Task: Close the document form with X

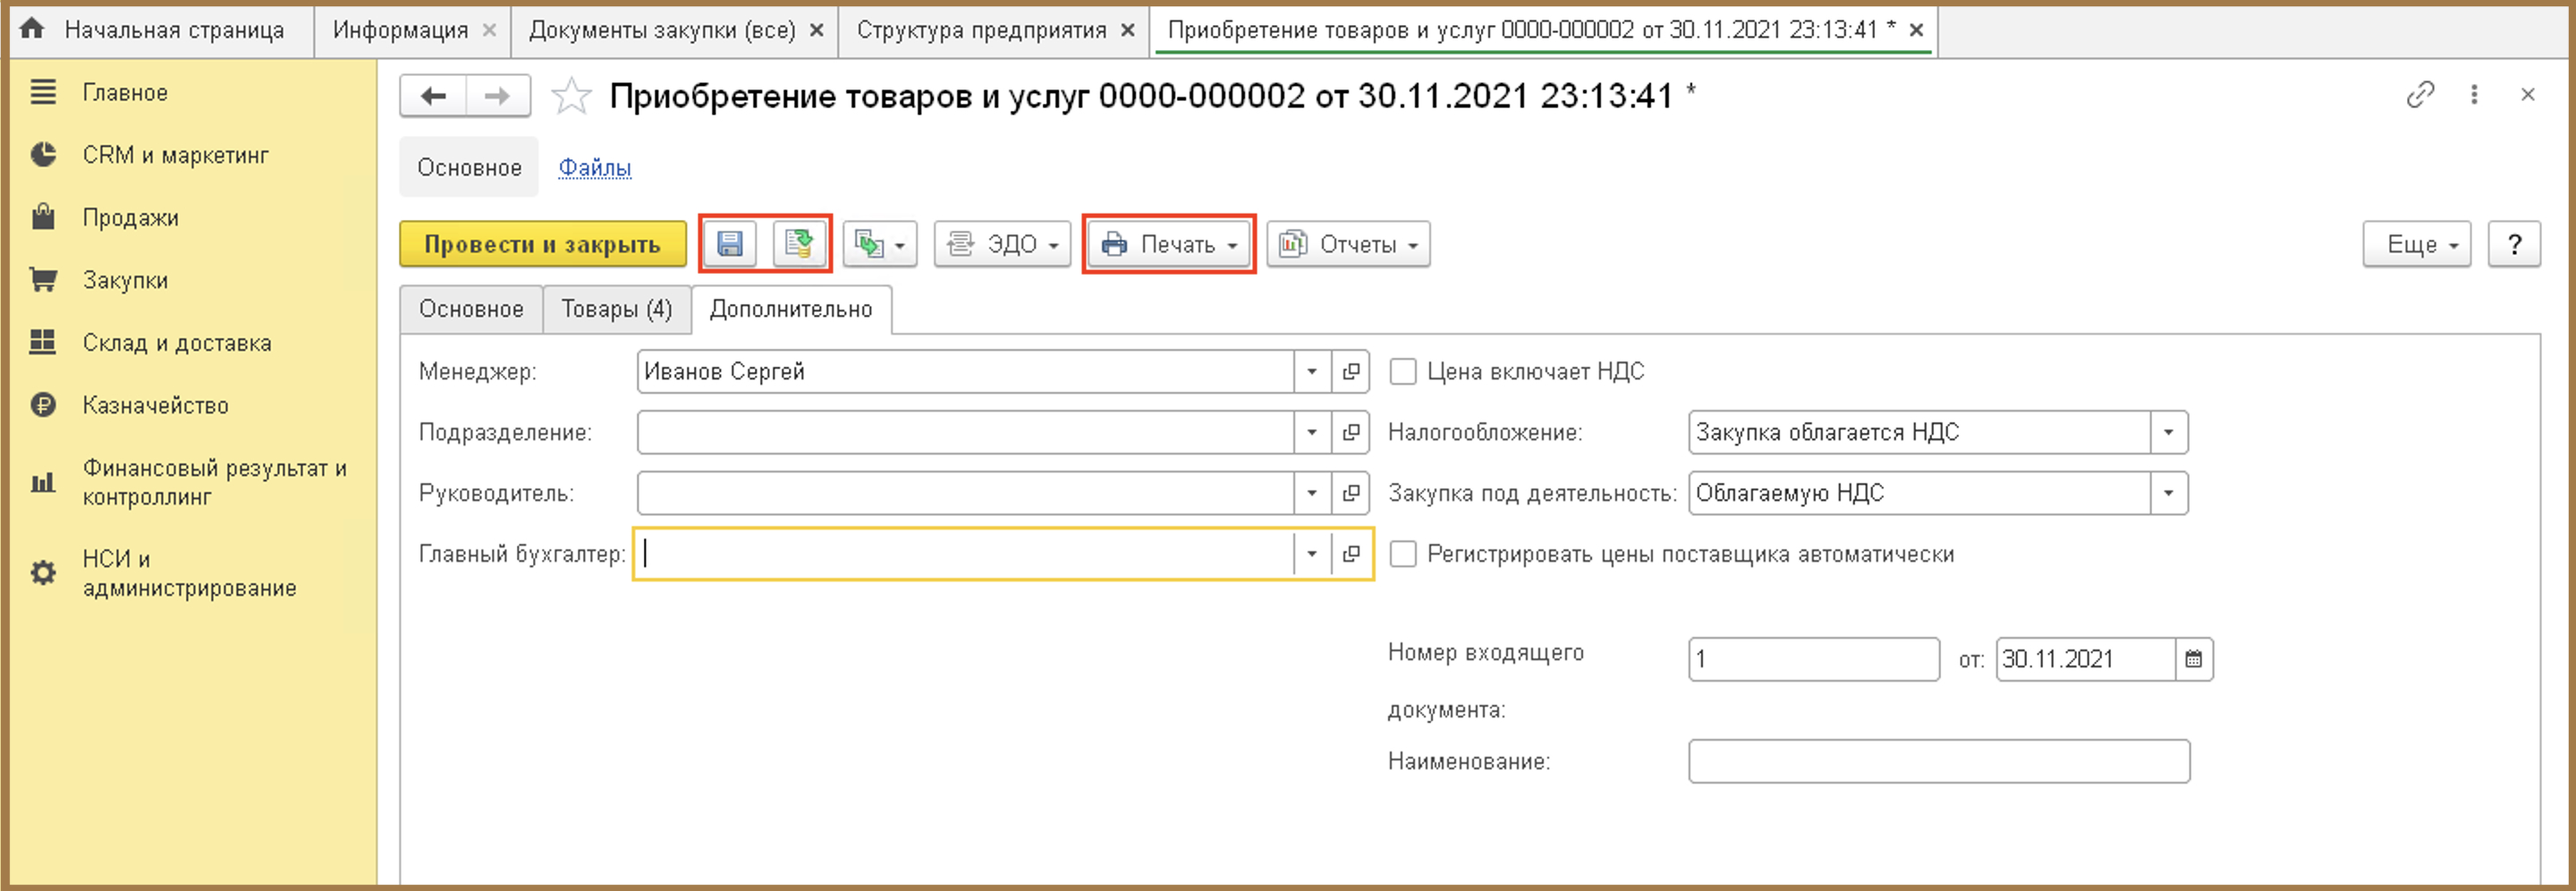Action: 2528,95
